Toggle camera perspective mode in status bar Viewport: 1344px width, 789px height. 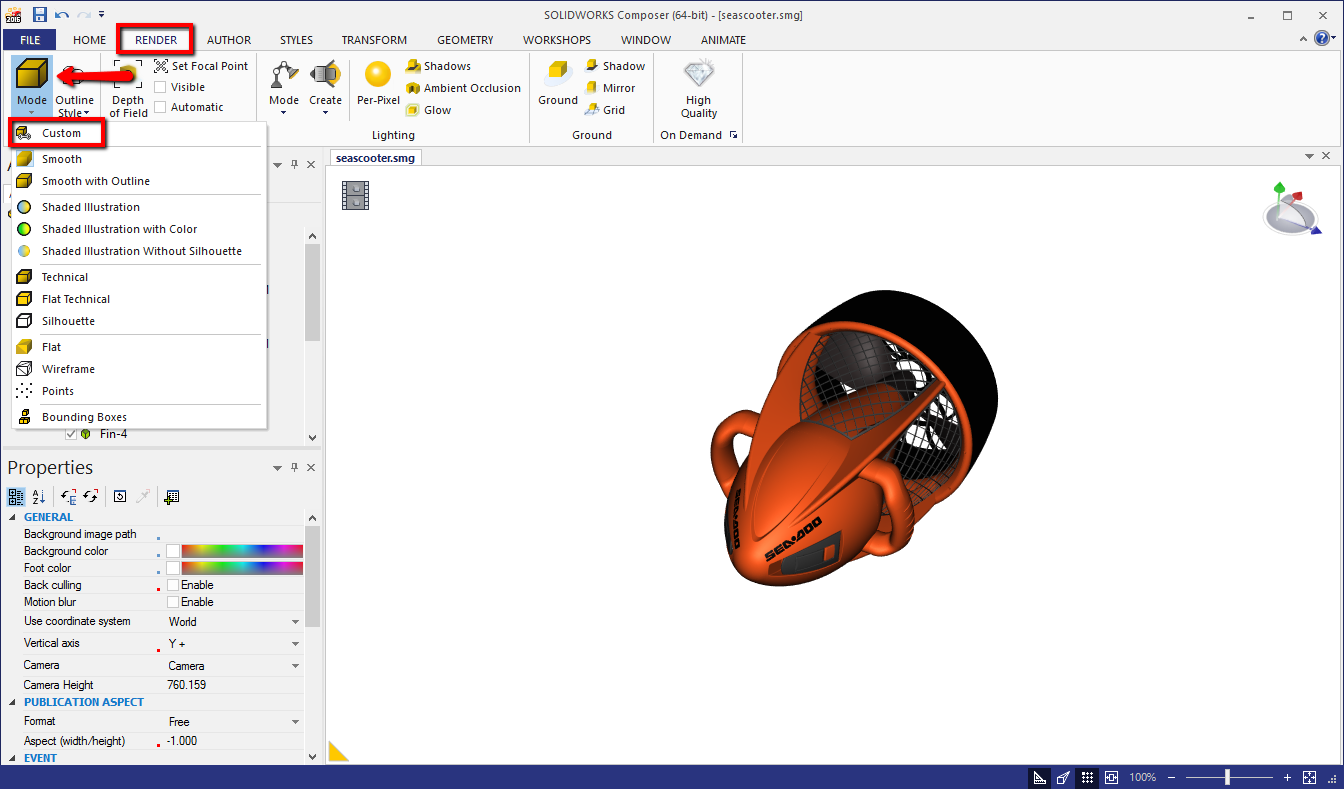(1063, 777)
